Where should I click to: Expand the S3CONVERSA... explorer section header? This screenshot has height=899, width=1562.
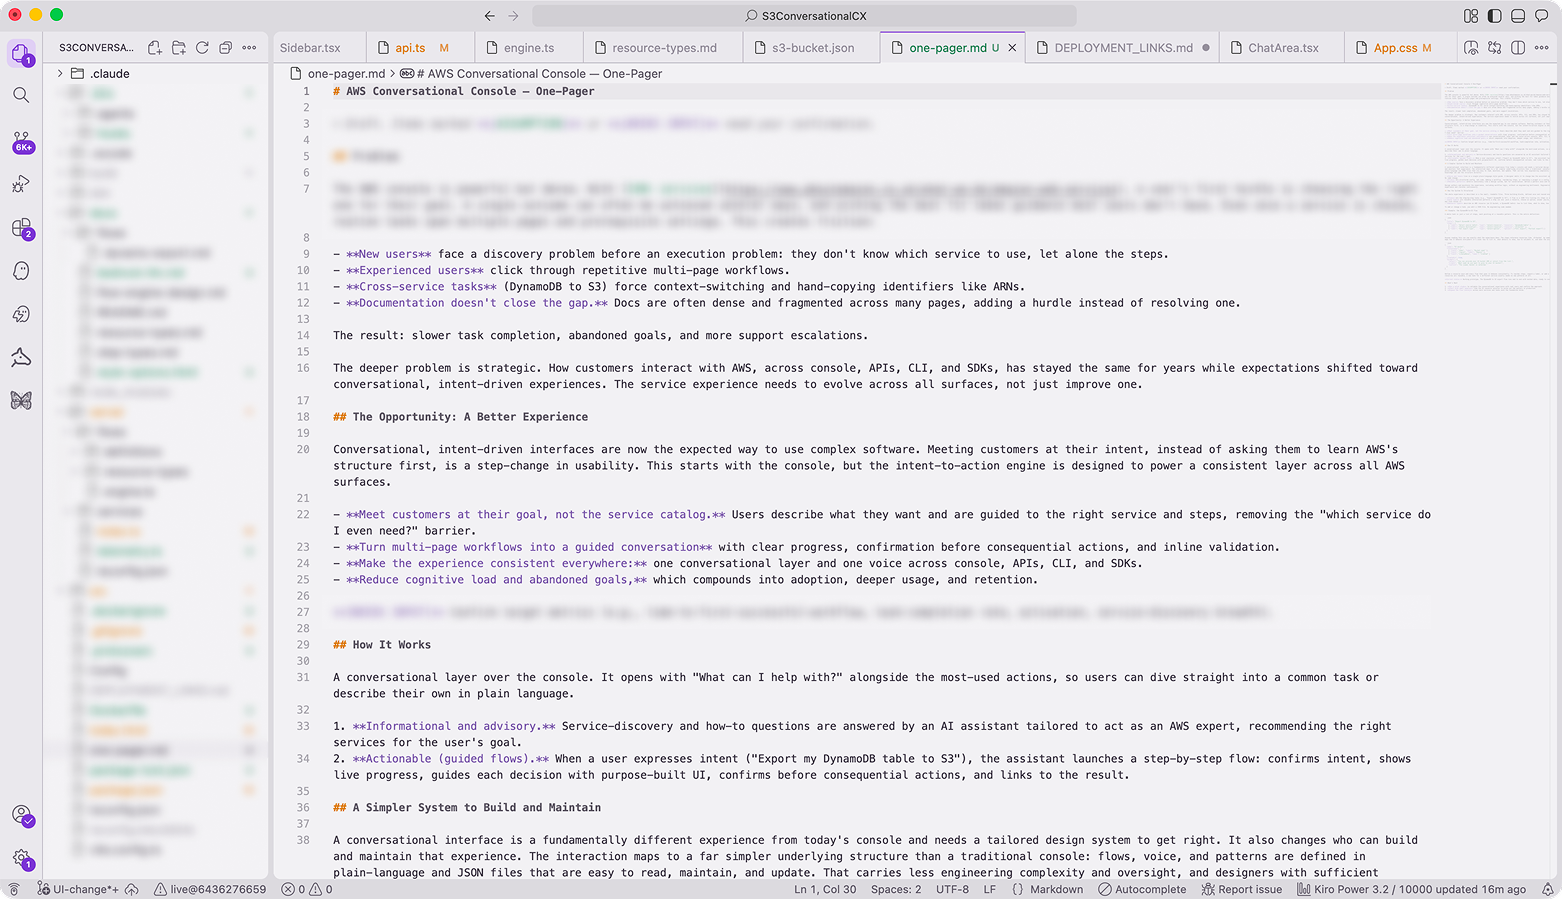pyautogui.click(x=96, y=47)
